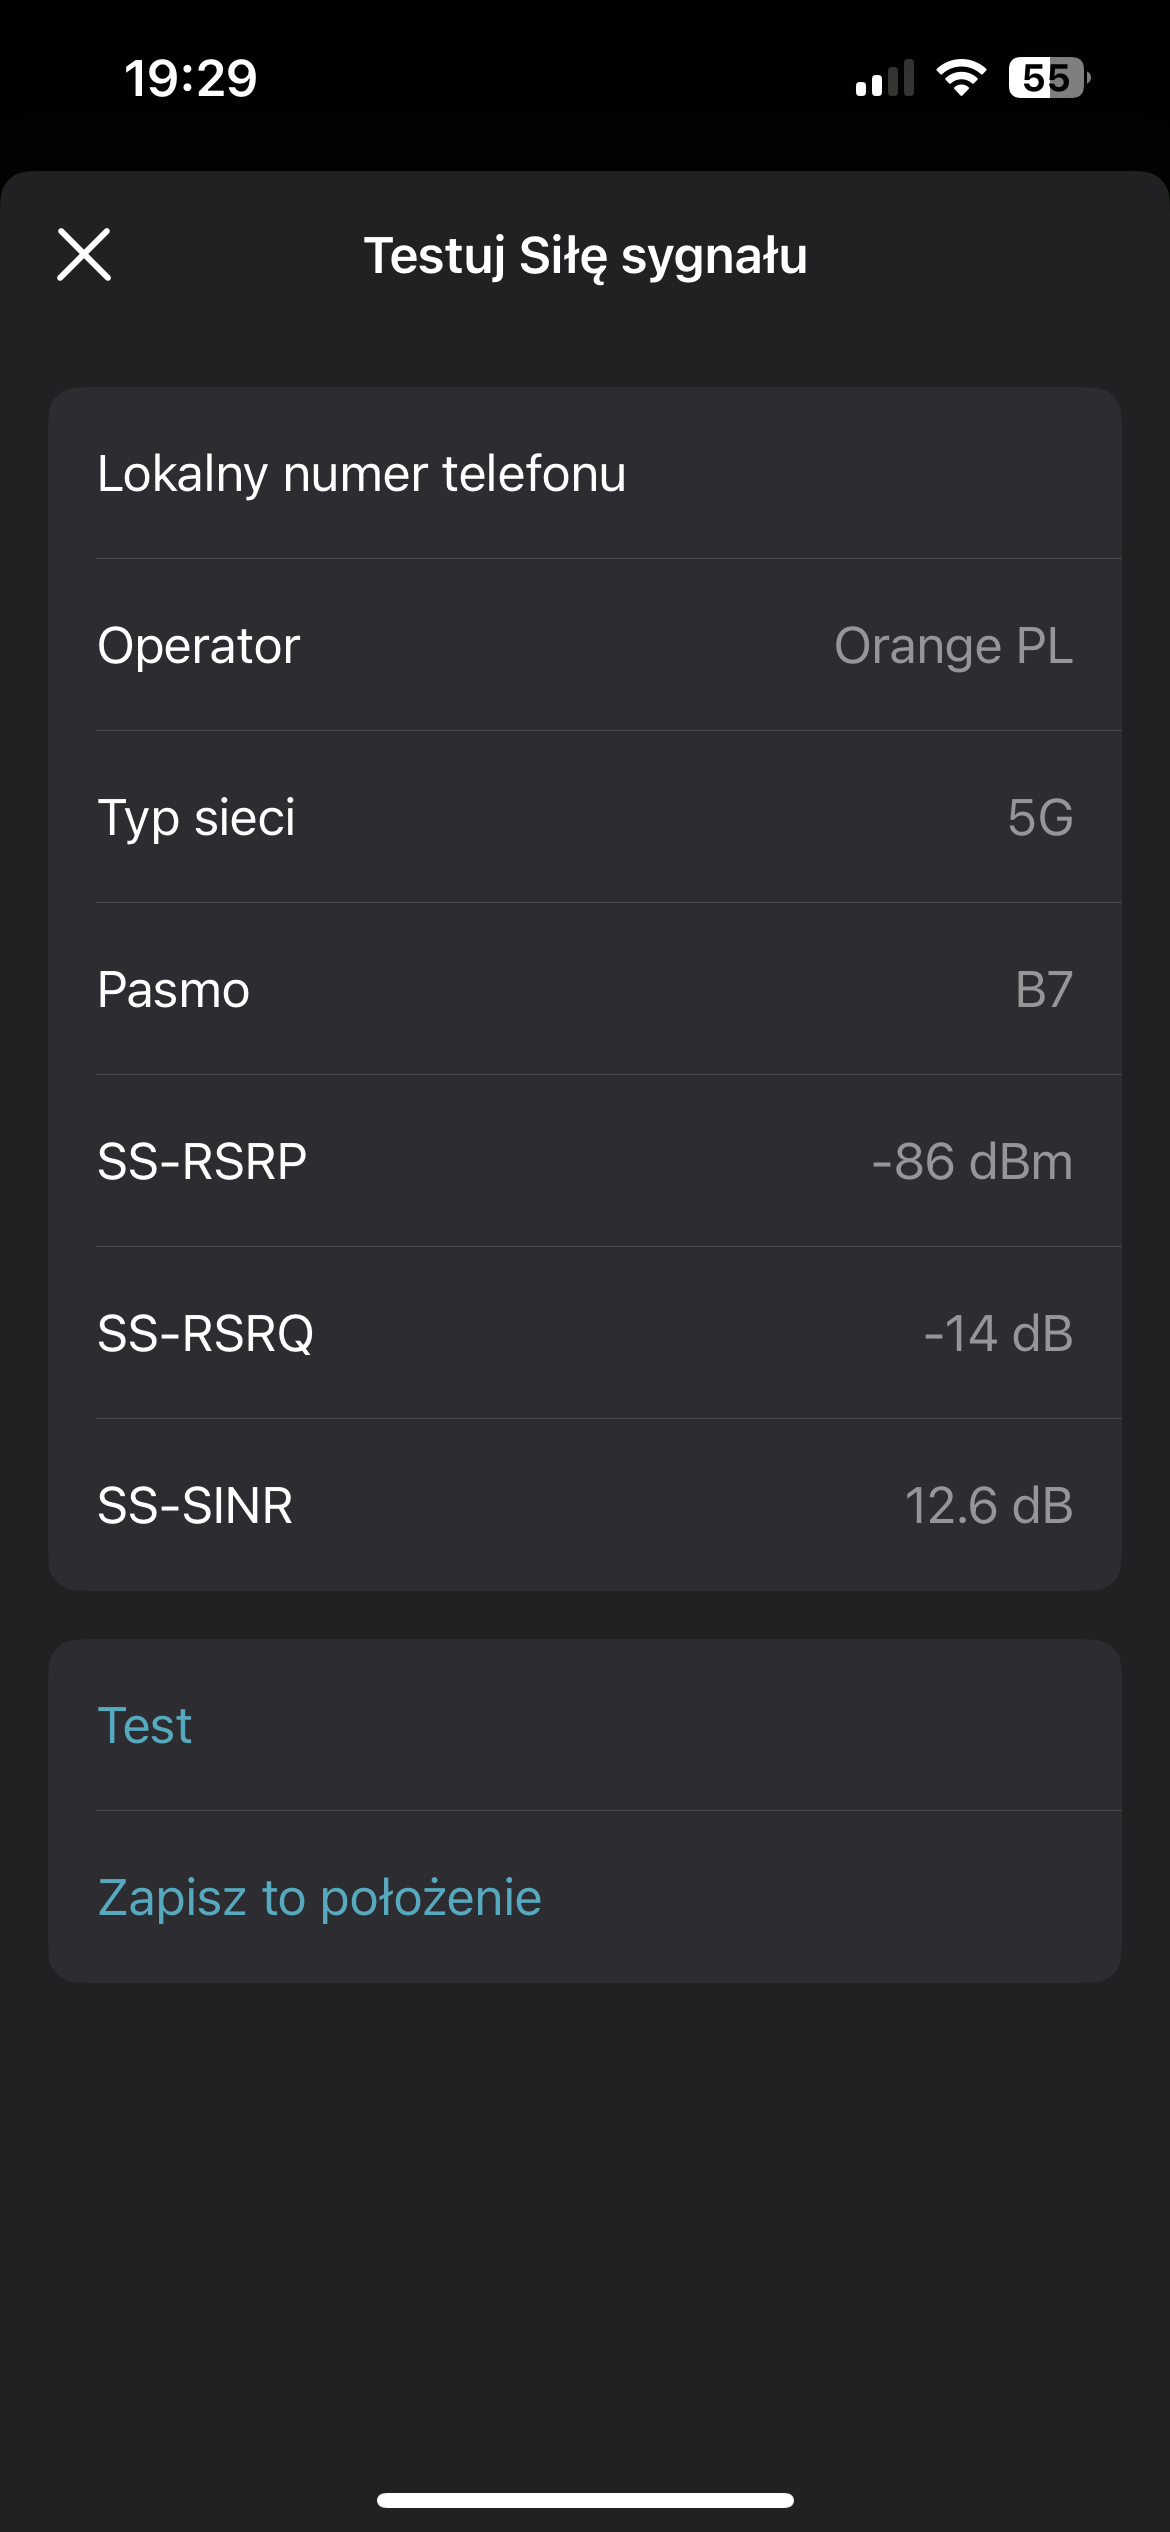Image resolution: width=1170 pixels, height=2532 pixels.
Task: Select the Lokalny numer telefonu row
Action: (362, 473)
